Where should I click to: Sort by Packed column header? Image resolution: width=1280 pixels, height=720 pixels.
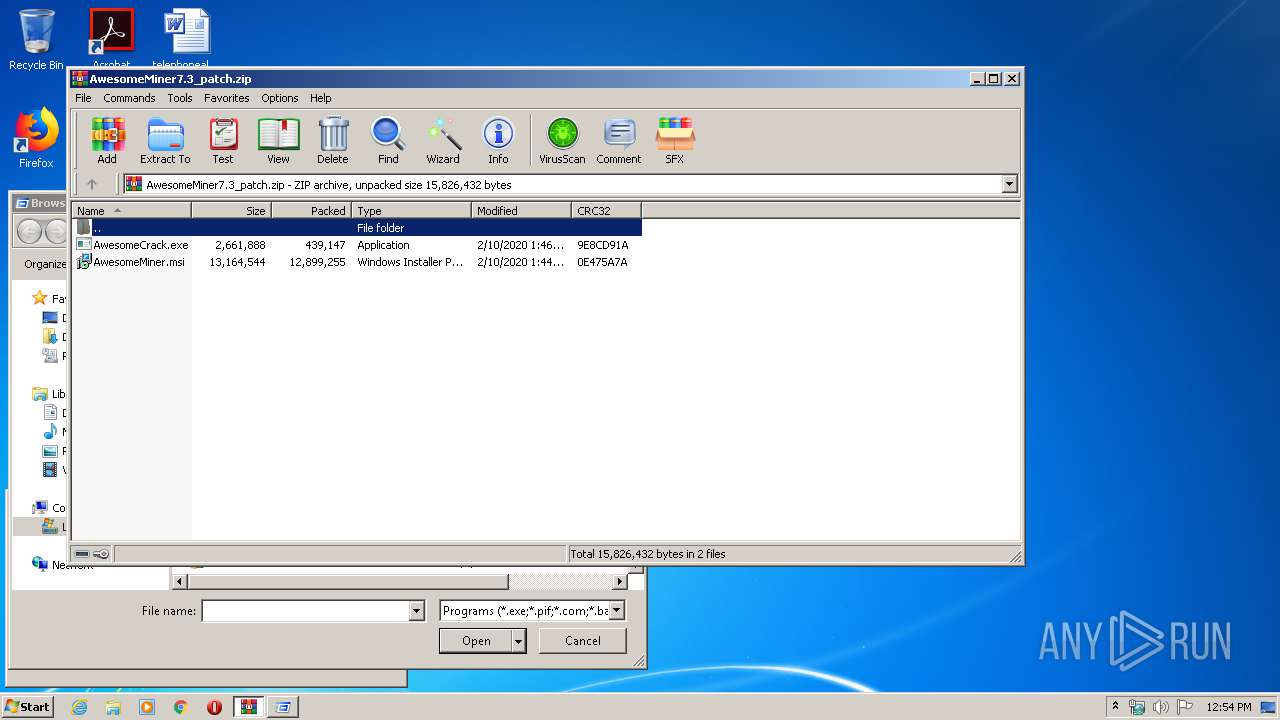[312, 211]
